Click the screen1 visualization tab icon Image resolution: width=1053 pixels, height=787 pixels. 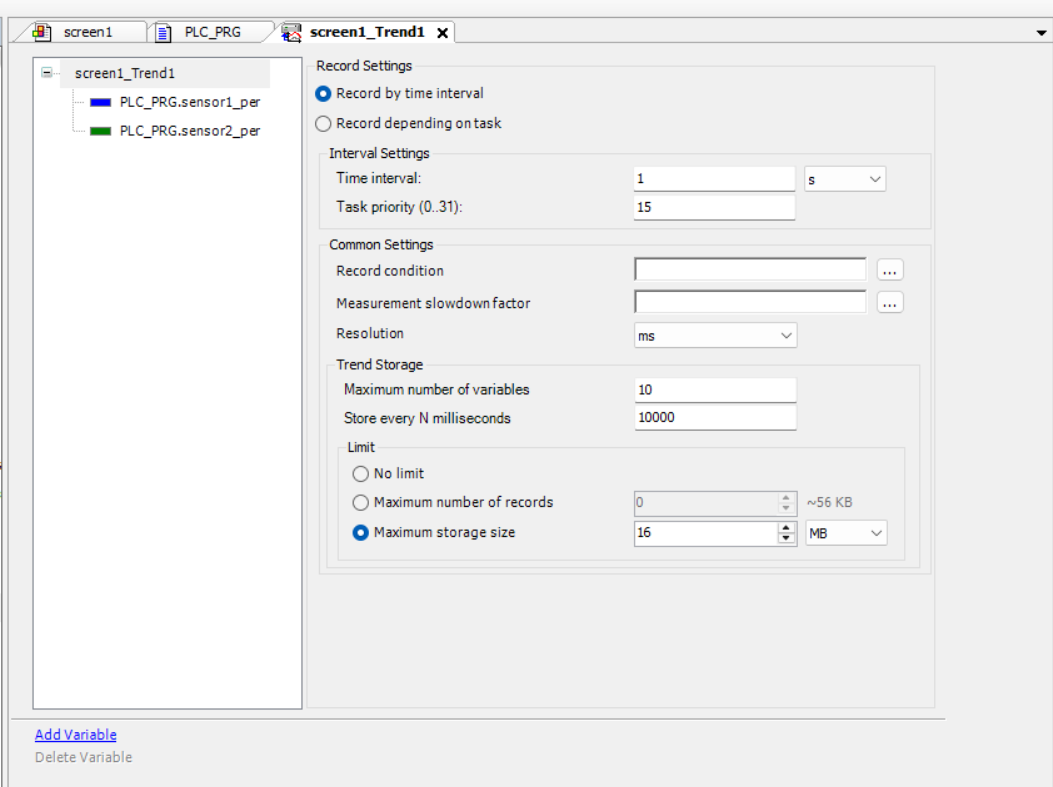click(42, 32)
